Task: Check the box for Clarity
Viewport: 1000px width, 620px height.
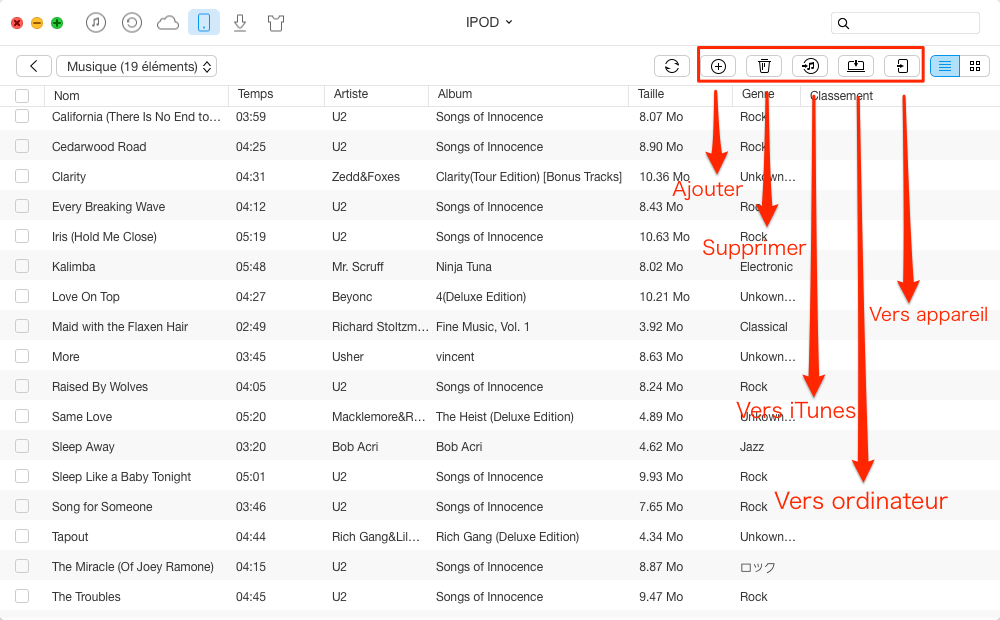Action: click(22, 176)
